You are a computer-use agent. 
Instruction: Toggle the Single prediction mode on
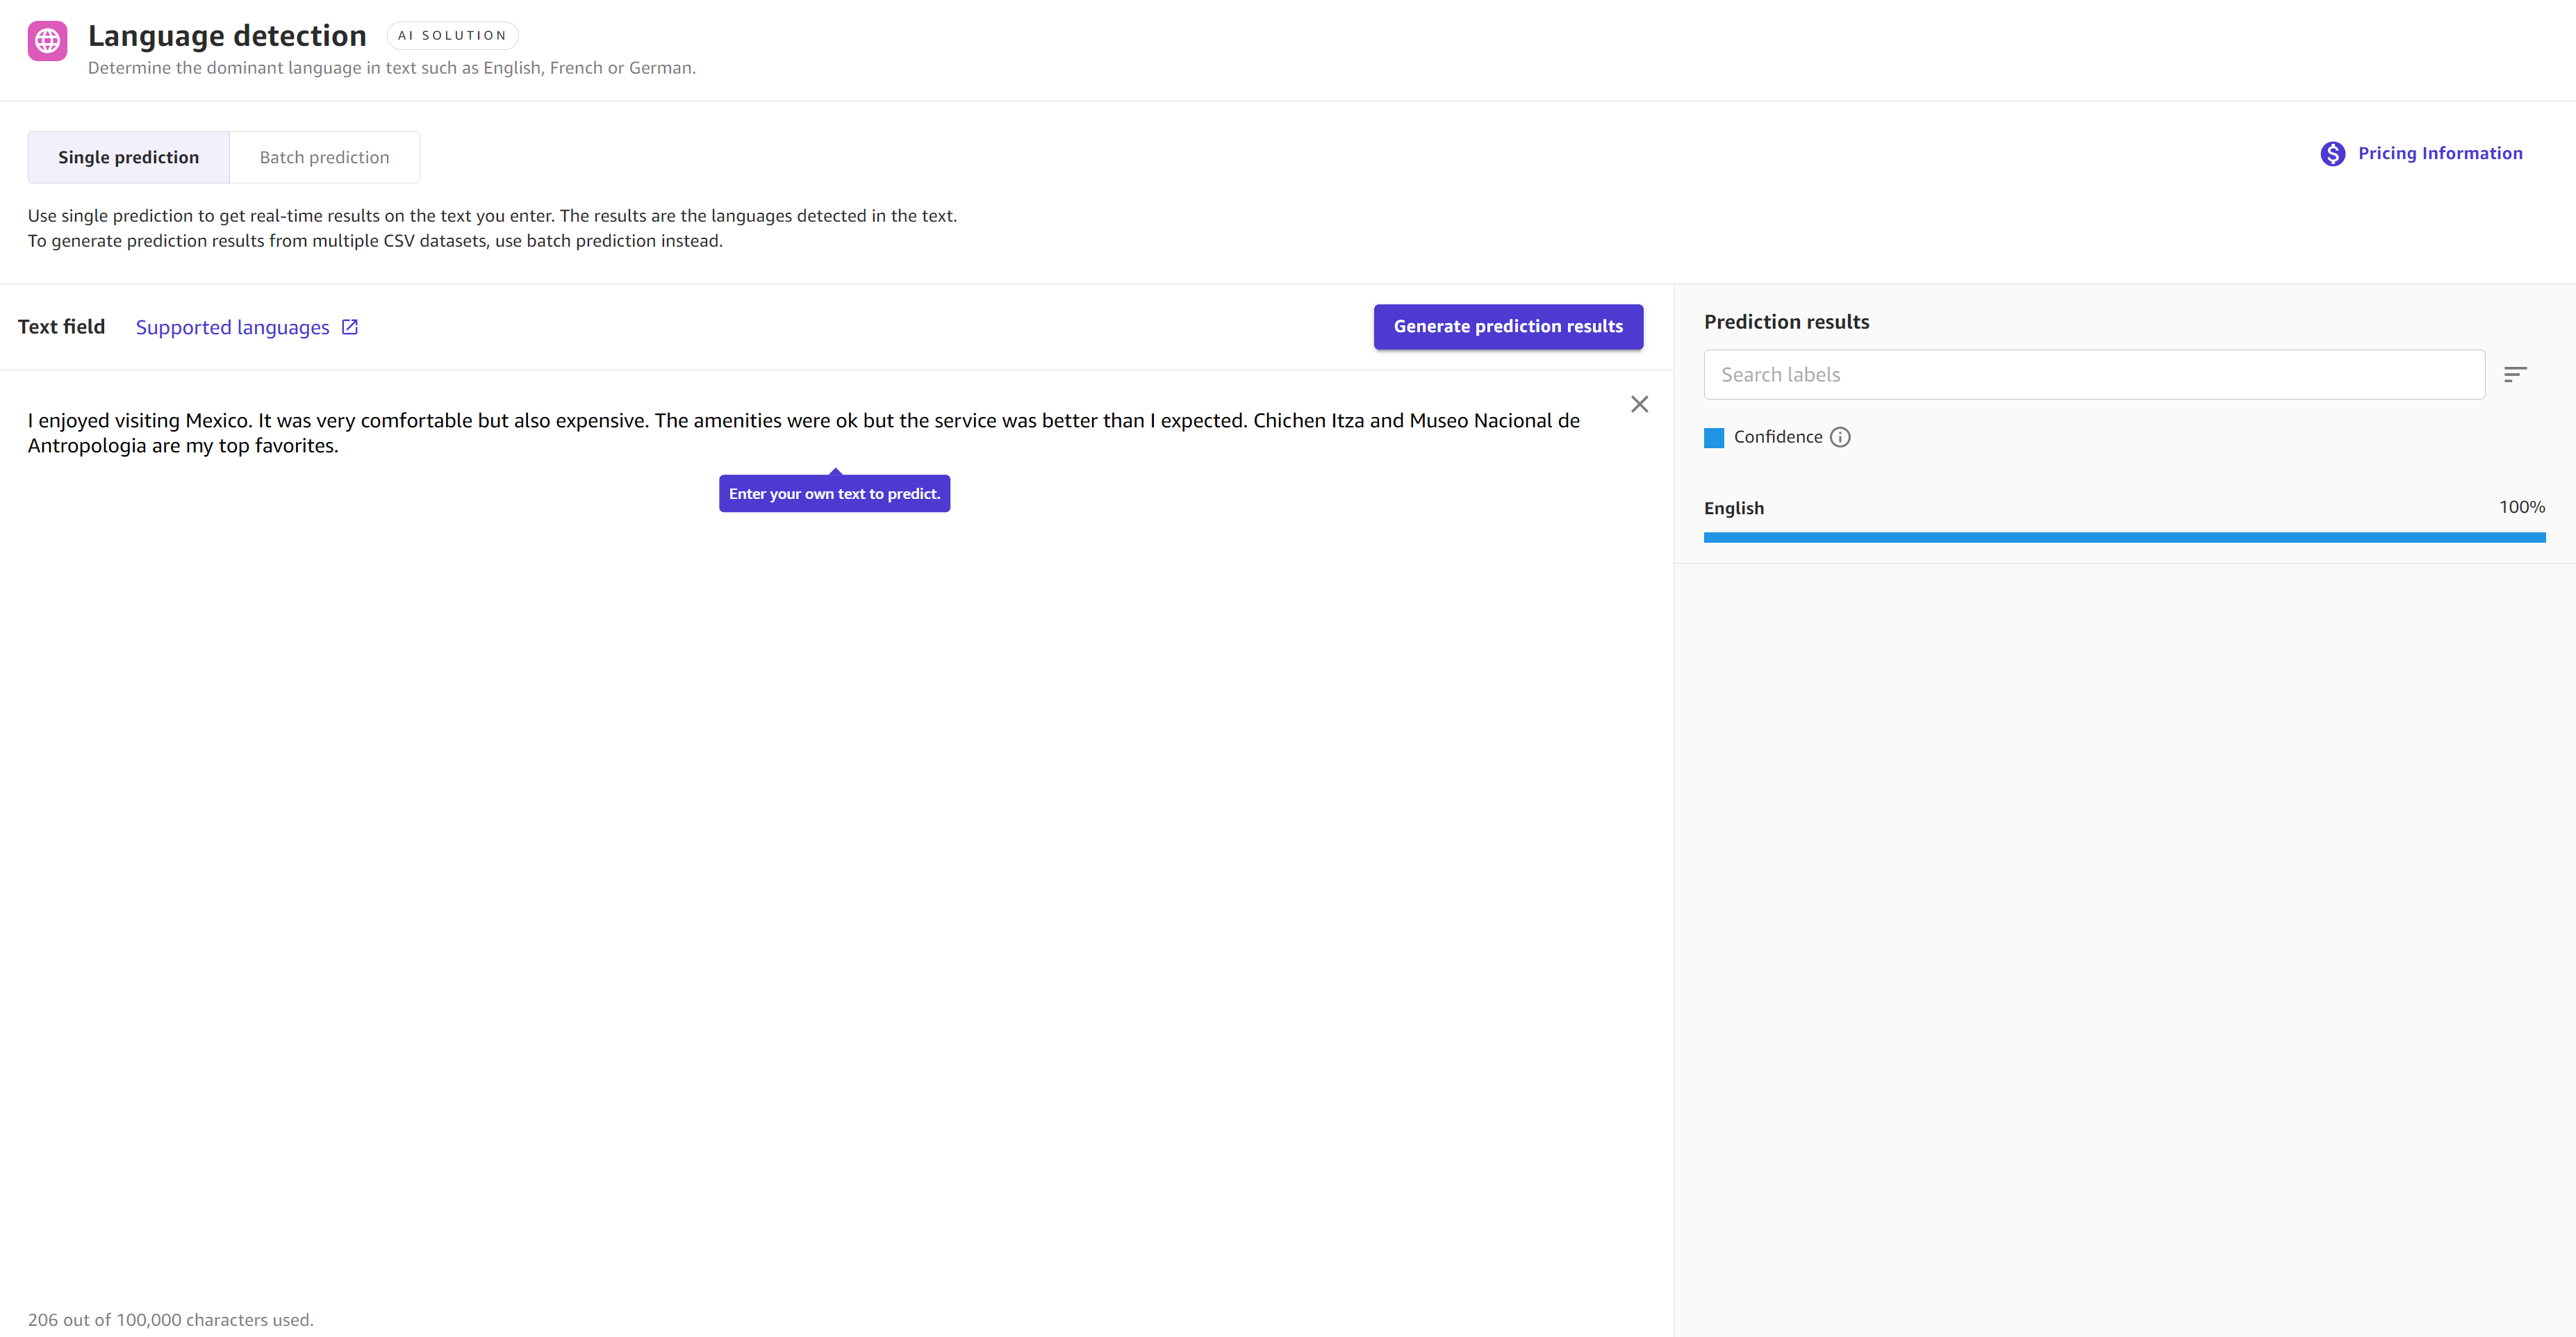click(x=128, y=156)
